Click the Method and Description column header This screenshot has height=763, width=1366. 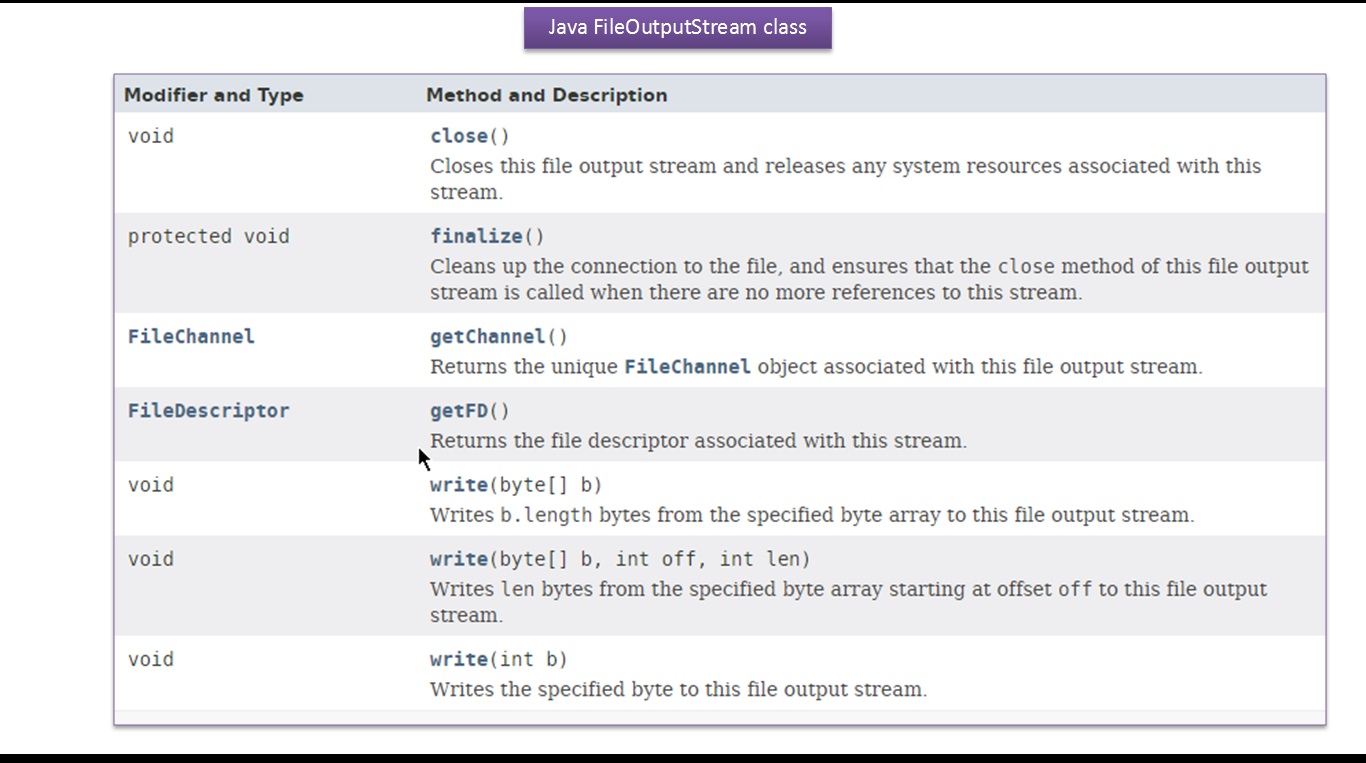click(546, 95)
